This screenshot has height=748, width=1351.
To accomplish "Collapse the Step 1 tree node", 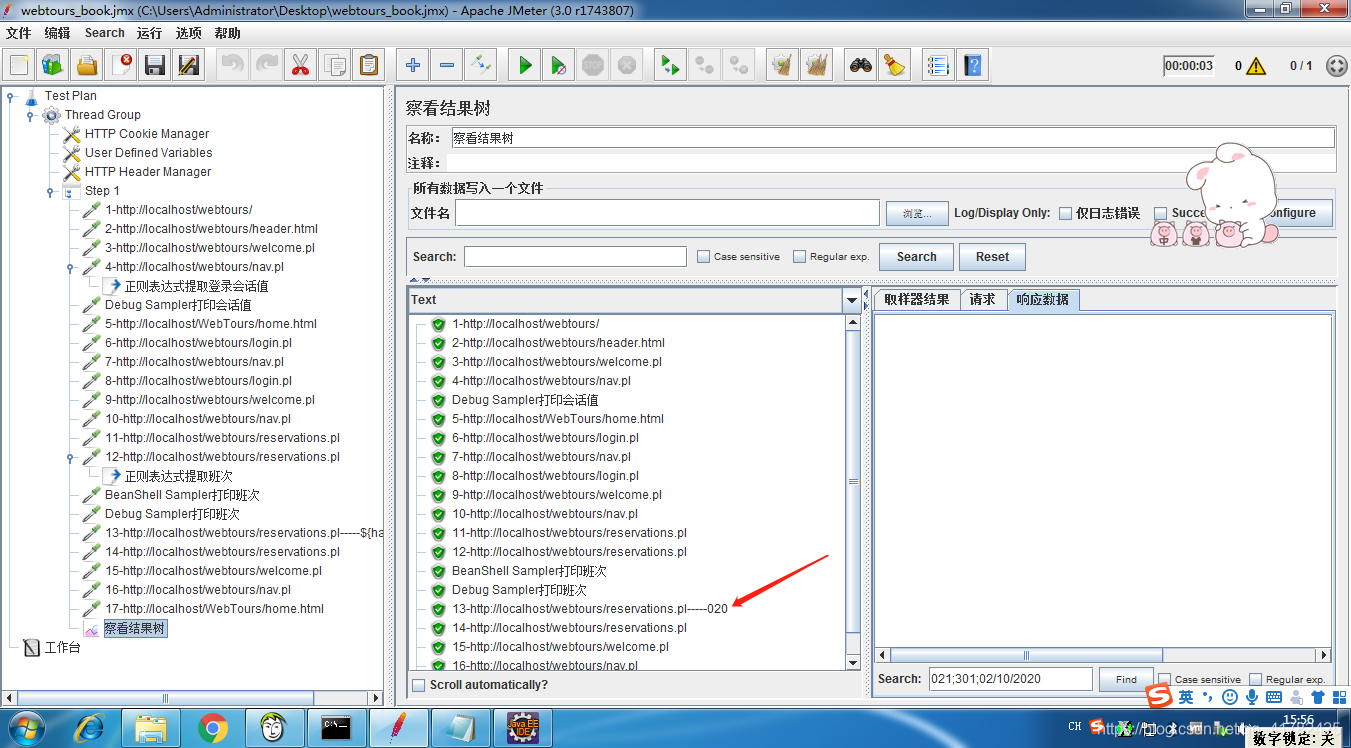I will [x=50, y=191].
